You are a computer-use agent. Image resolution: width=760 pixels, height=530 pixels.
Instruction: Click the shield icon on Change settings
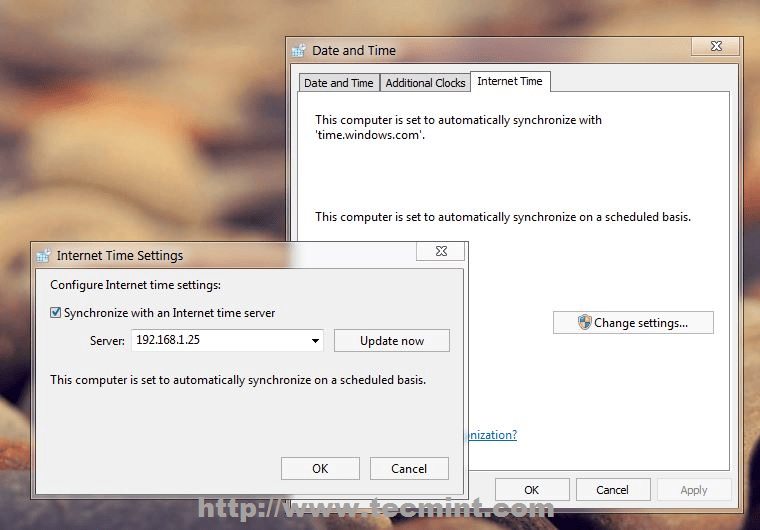coord(585,322)
